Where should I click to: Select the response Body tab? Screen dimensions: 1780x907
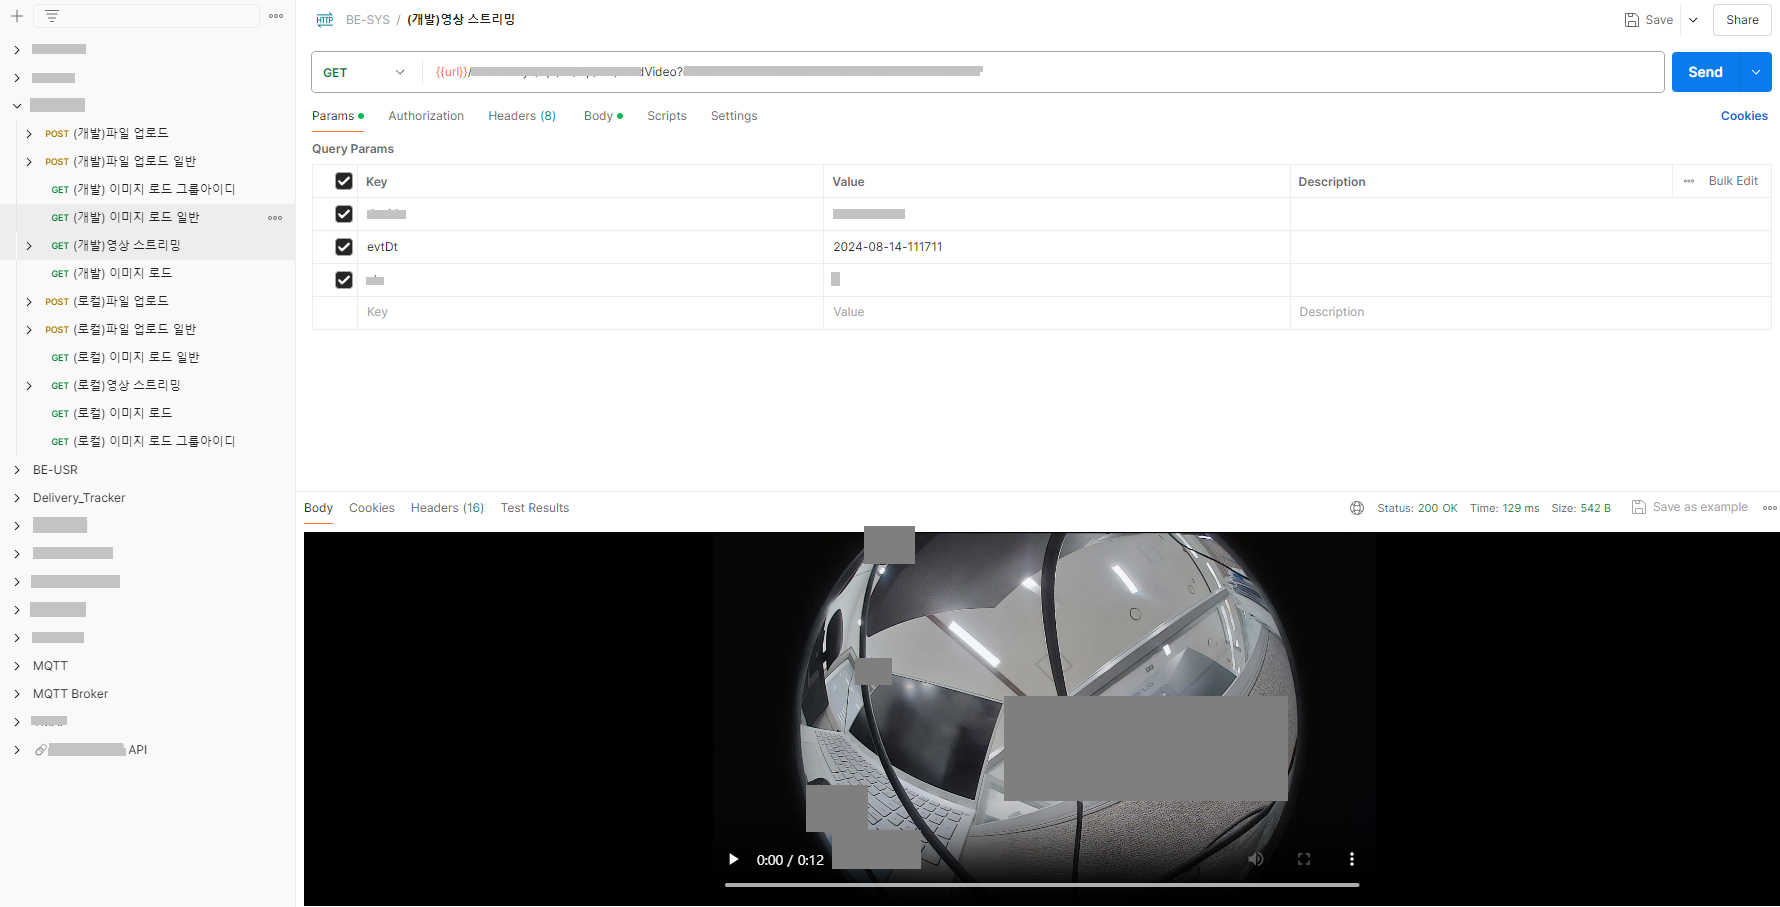click(x=318, y=508)
